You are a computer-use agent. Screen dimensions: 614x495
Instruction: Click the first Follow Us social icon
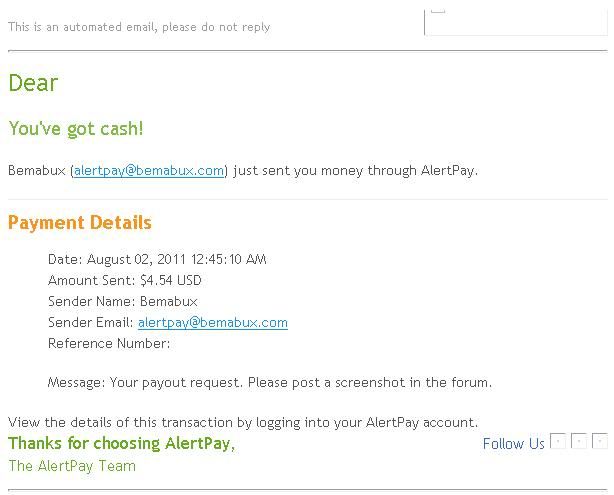pyautogui.click(x=558, y=441)
